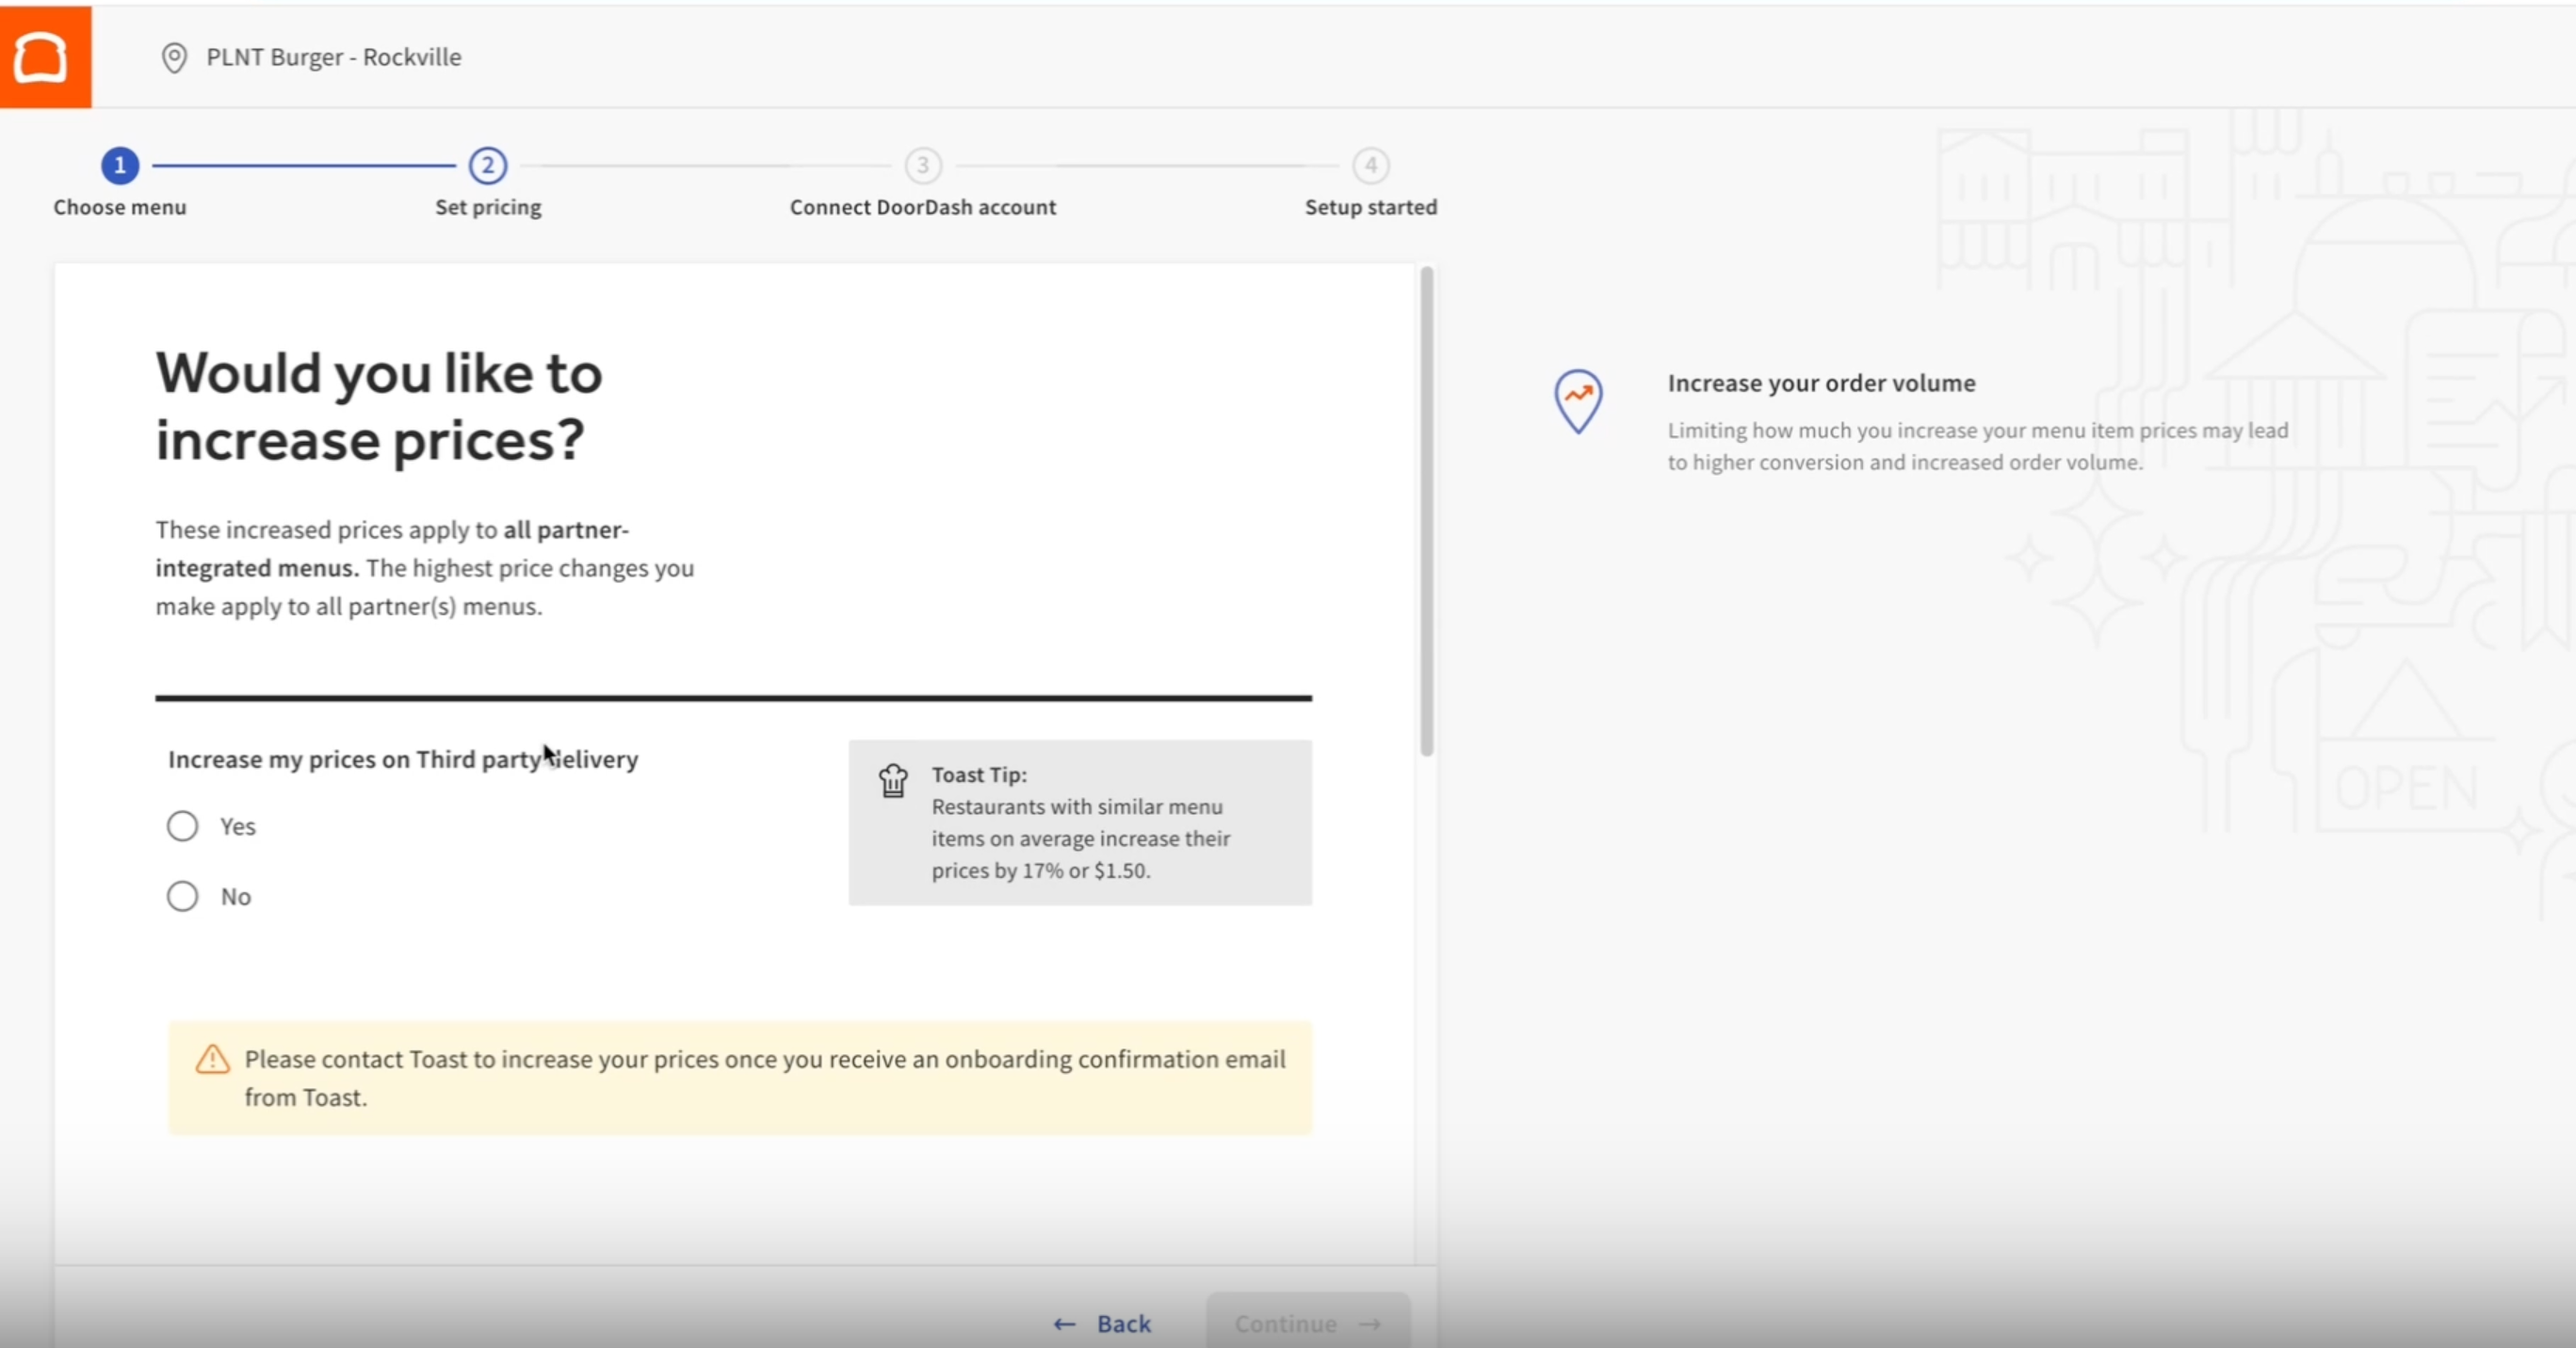This screenshot has width=2576, height=1348.
Task: Click the Increase your order volume heading
Action: tap(1821, 383)
